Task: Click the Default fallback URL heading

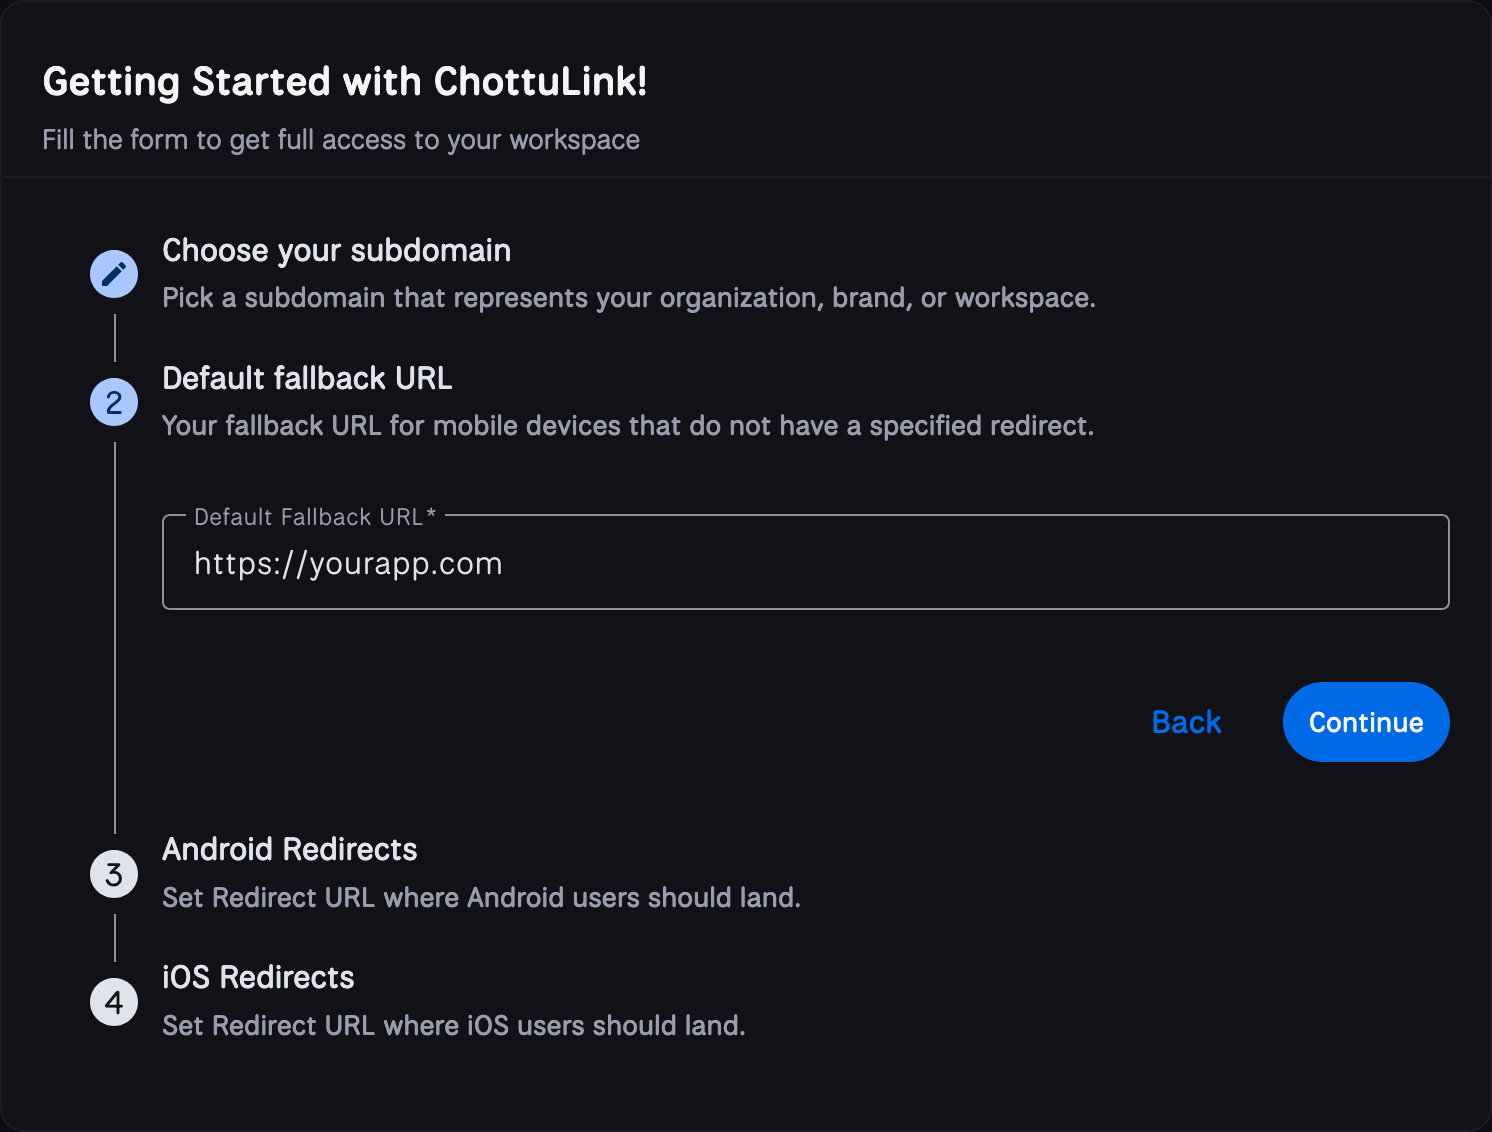Action: [307, 378]
